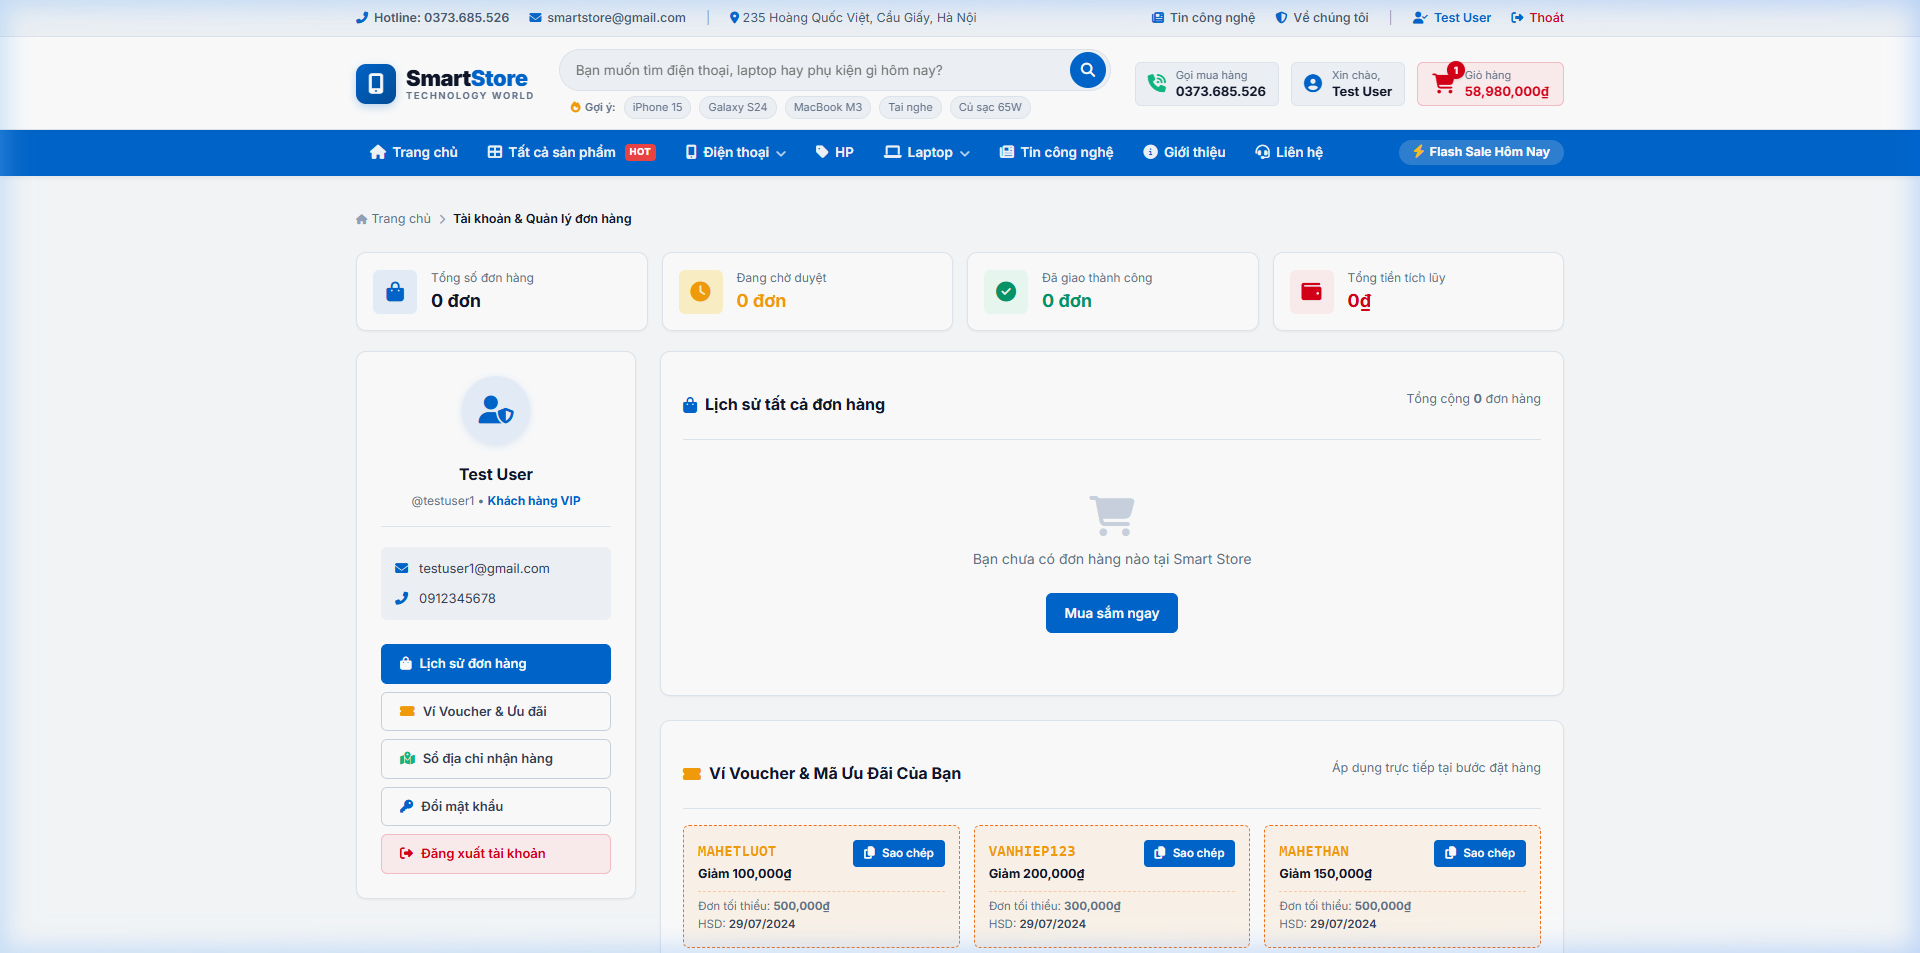Select Ví Voucher & Ưu đãi sidebar tab
Image resolution: width=1920 pixels, height=953 pixels.
pyautogui.click(x=496, y=712)
